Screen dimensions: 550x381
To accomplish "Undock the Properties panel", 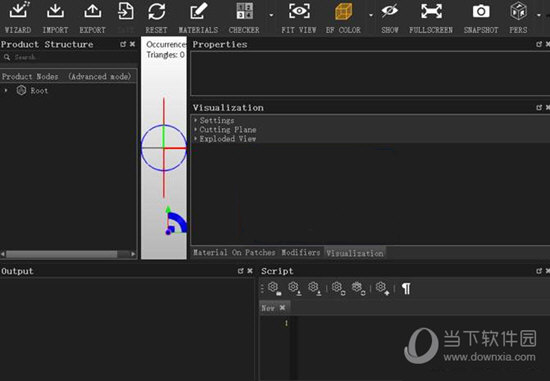I will click(539, 44).
